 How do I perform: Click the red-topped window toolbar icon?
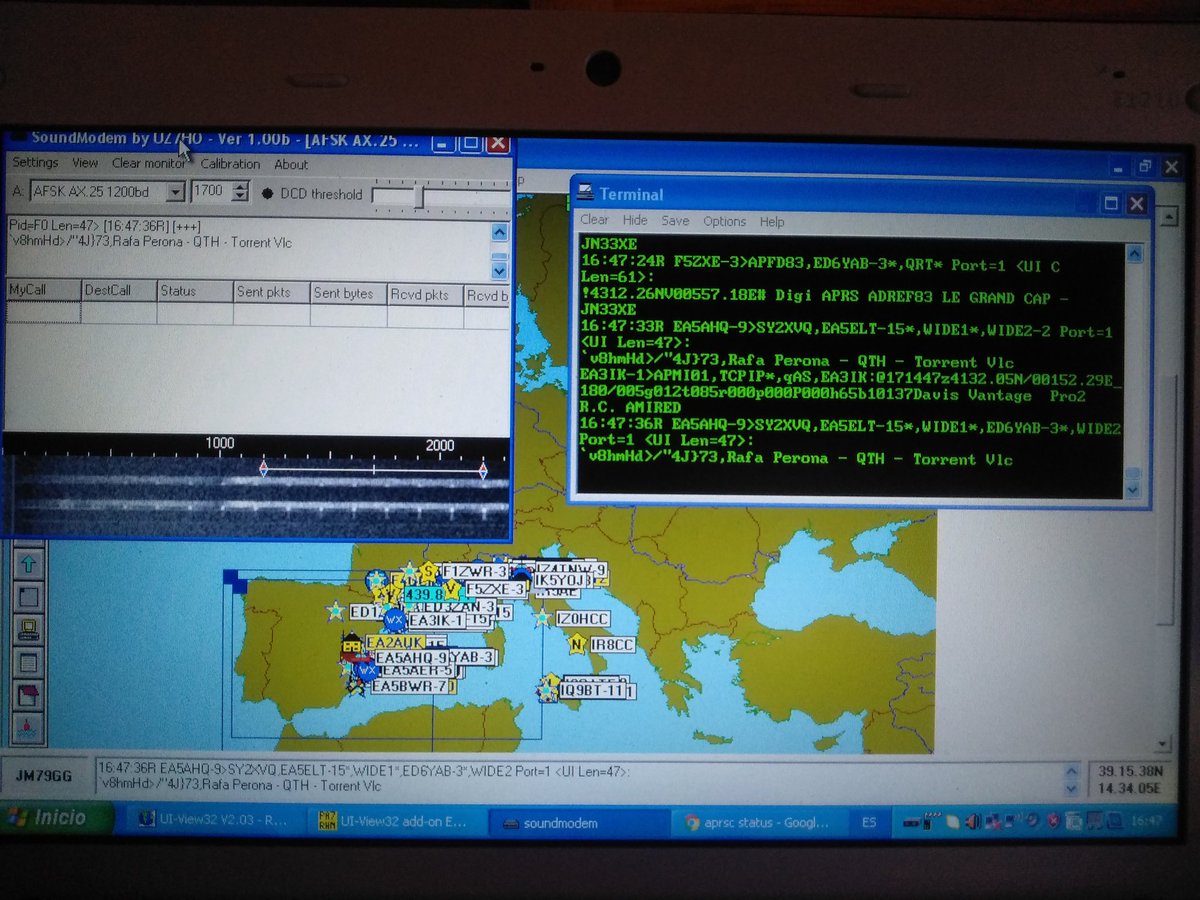pyautogui.click(x=28, y=695)
